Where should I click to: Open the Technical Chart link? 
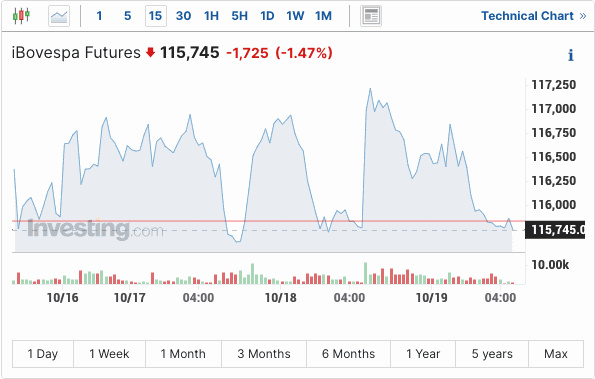(534, 16)
